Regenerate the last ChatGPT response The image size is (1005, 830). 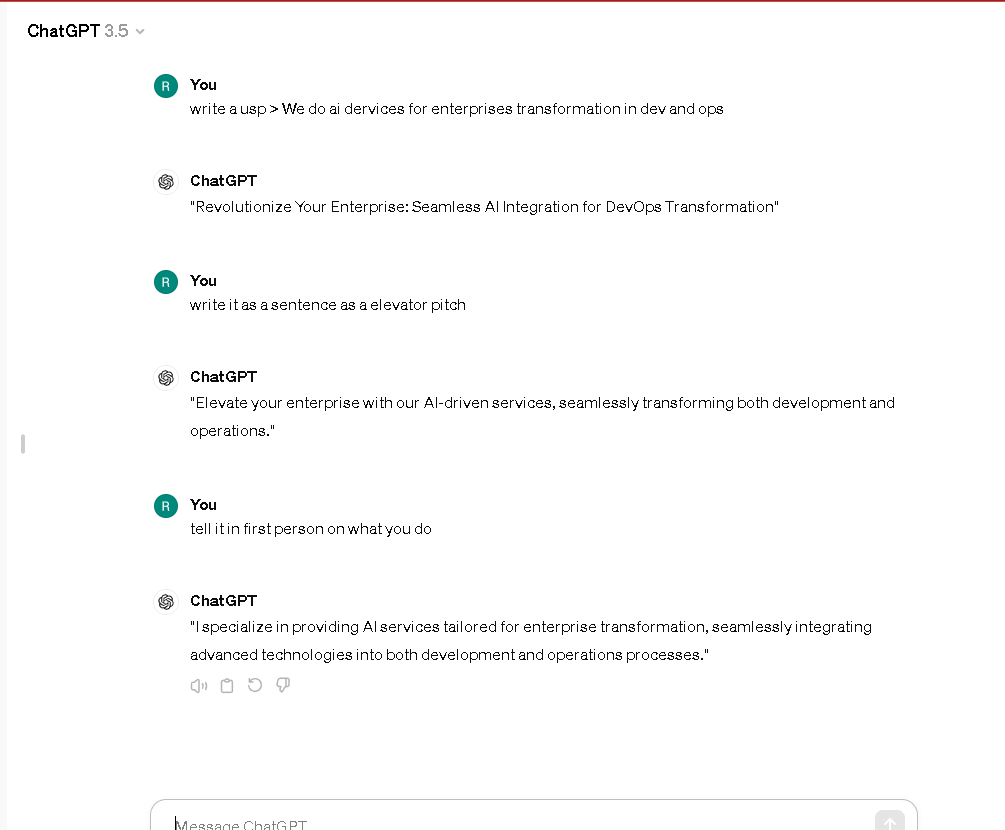coord(255,685)
